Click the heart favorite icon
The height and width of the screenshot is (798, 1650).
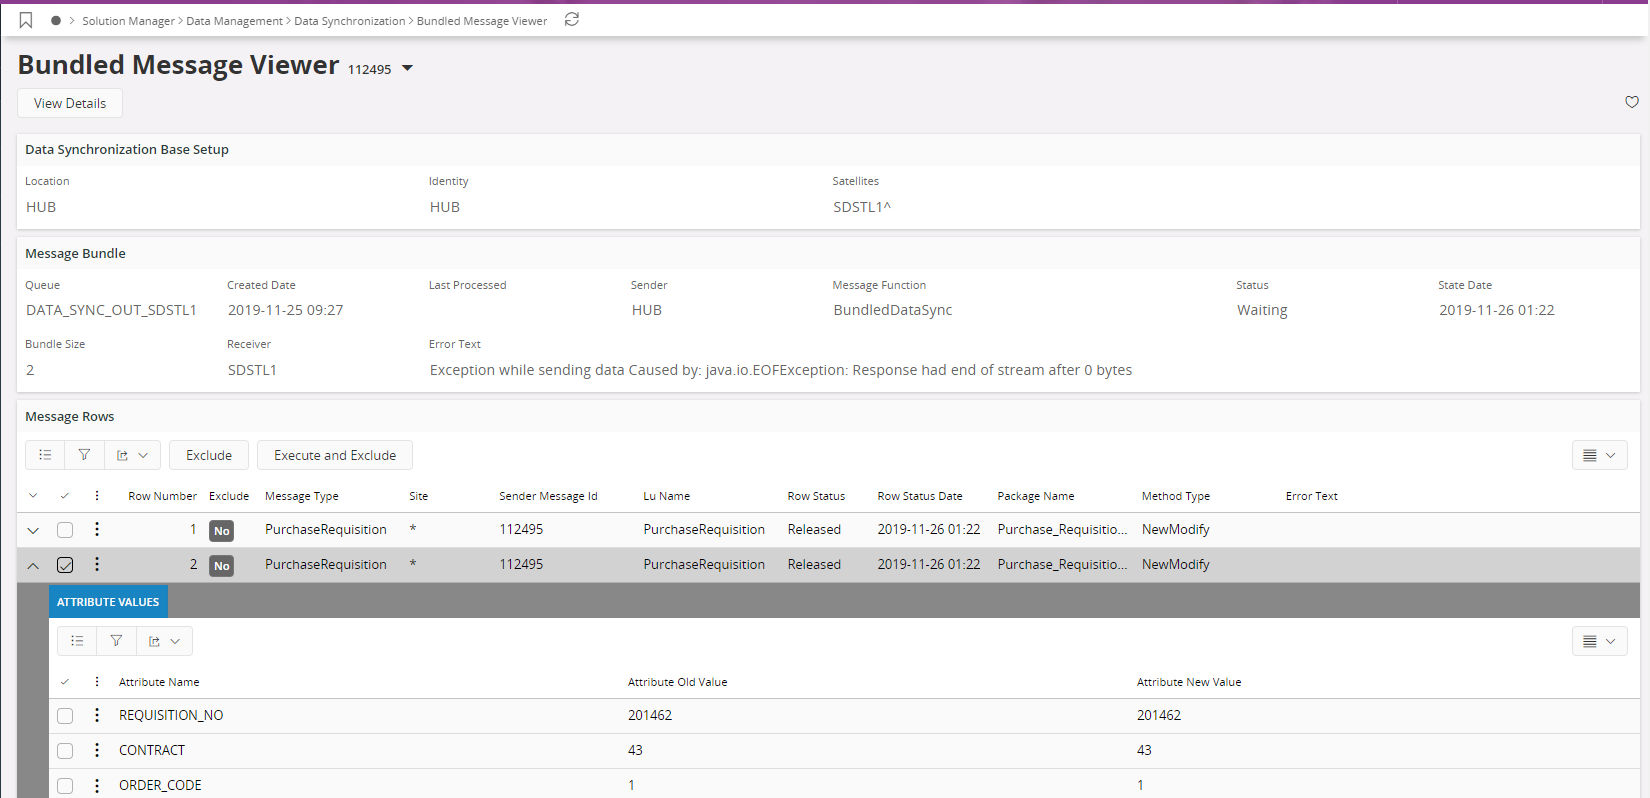(x=1631, y=102)
